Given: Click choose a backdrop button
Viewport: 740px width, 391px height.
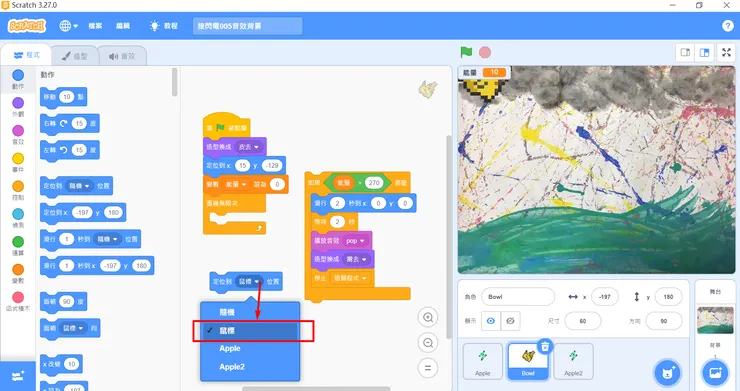Looking at the screenshot, I should 715,373.
